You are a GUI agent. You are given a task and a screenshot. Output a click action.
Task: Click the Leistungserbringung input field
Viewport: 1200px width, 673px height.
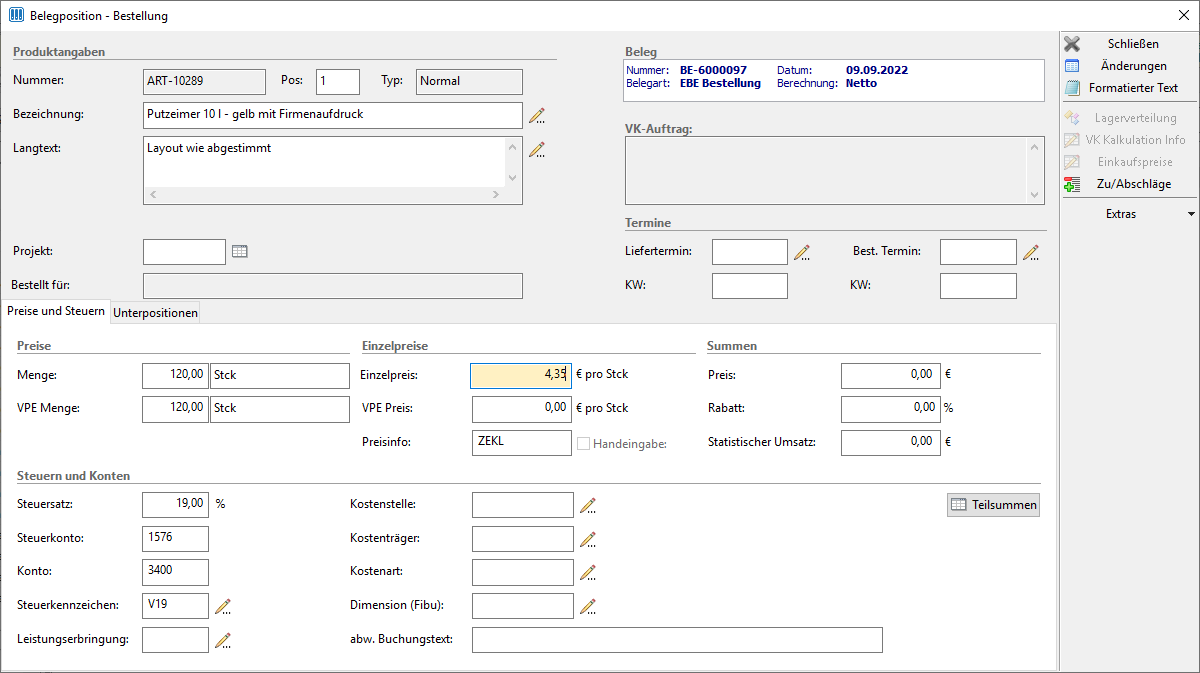tap(175, 640)
